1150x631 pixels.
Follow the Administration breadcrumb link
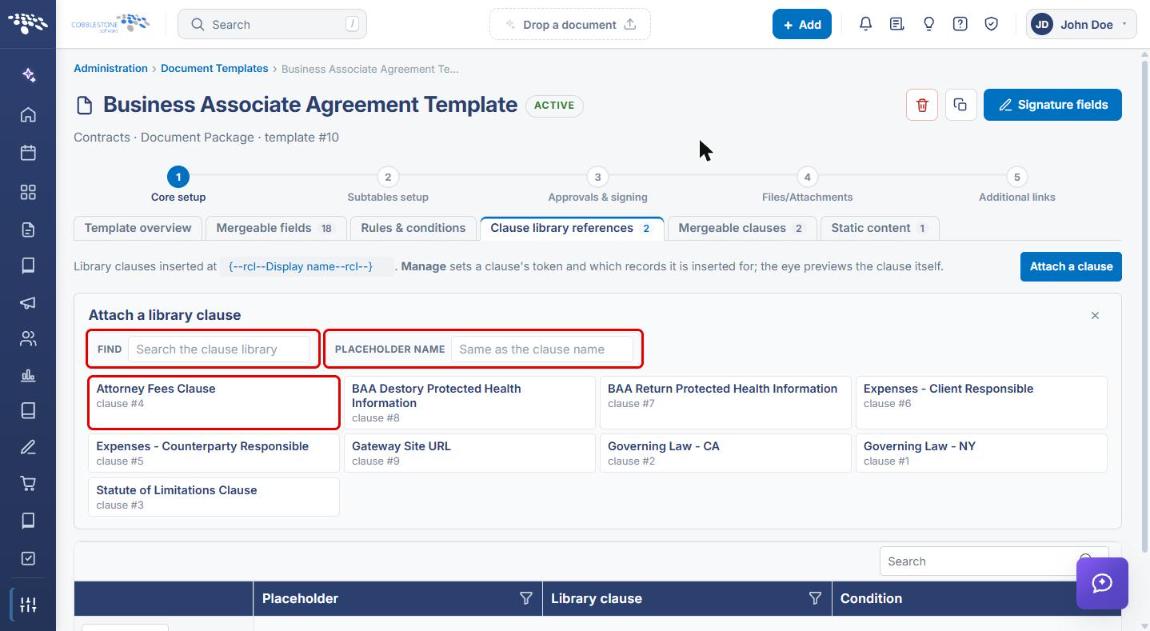pos(111,68)
